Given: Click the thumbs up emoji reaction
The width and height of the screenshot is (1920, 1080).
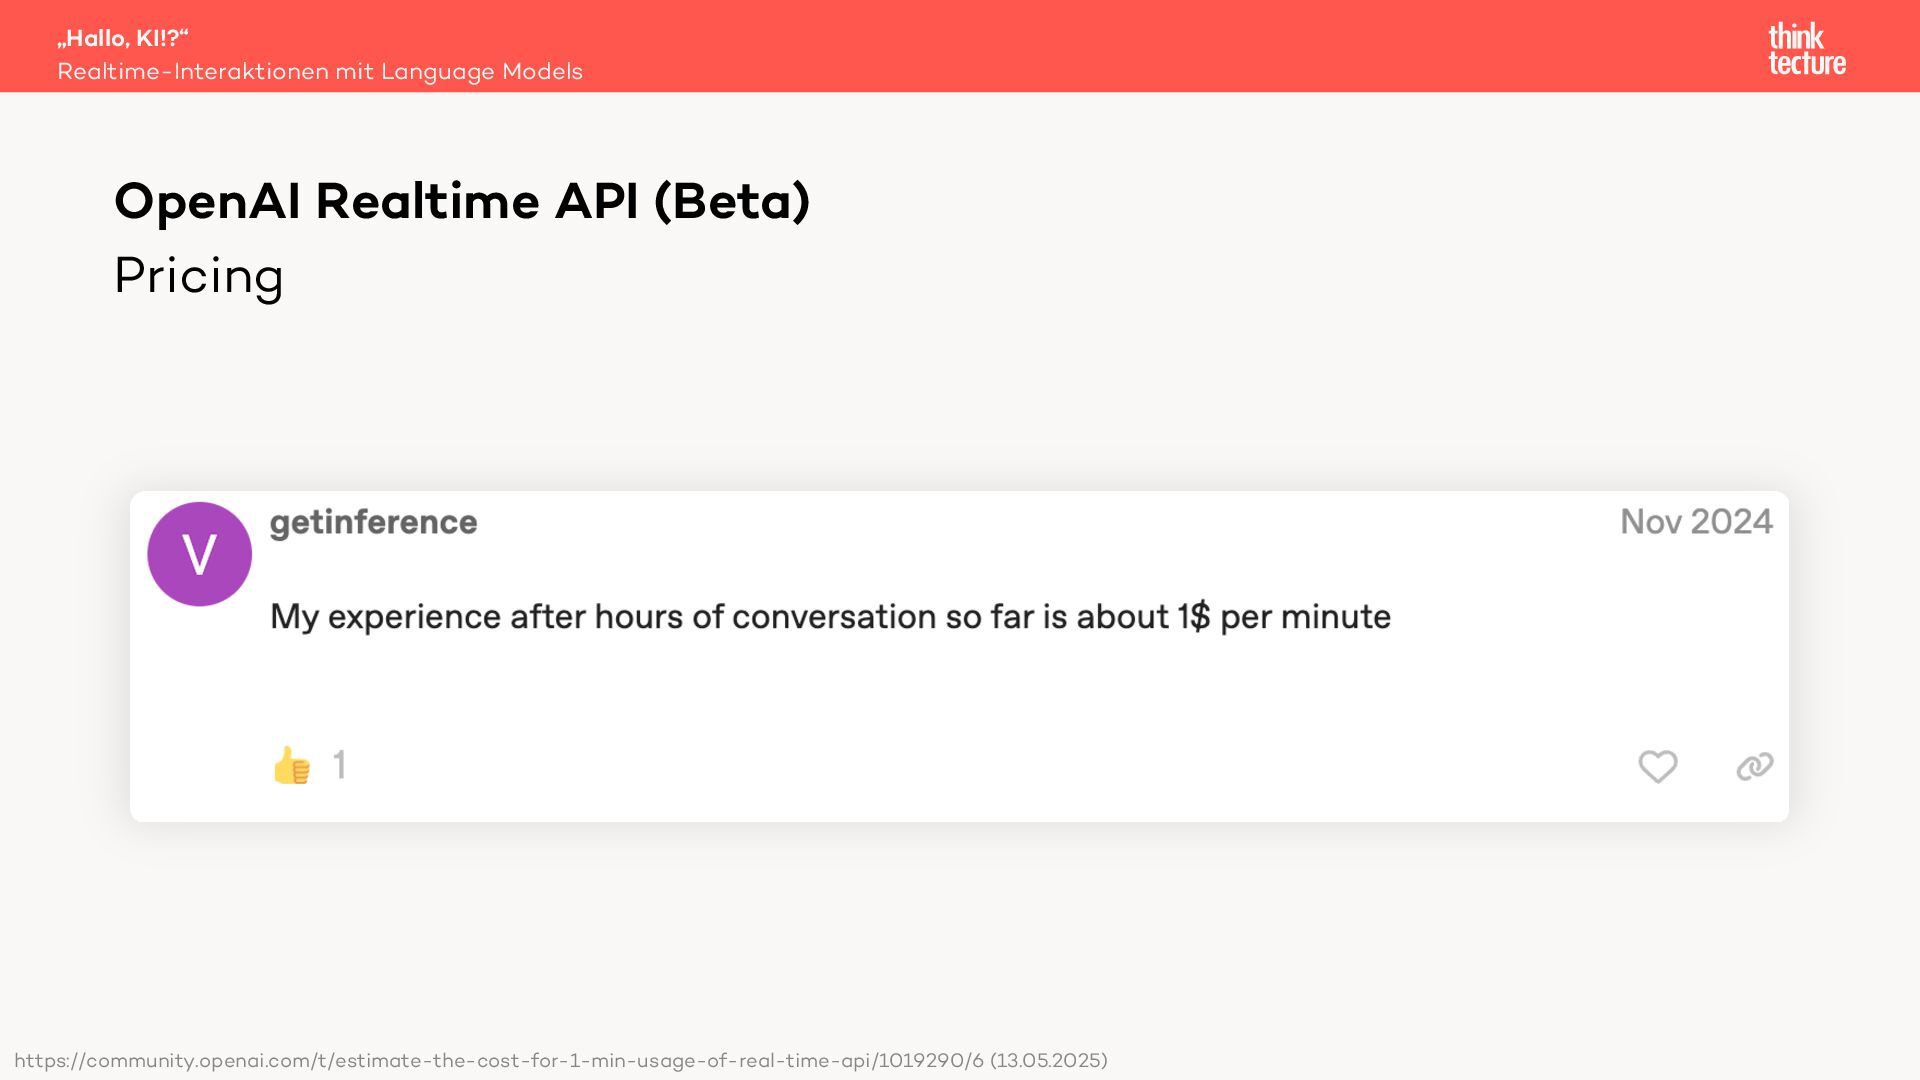Looking at the screenshot, I should pyautogui.click(x=292, y=766).
